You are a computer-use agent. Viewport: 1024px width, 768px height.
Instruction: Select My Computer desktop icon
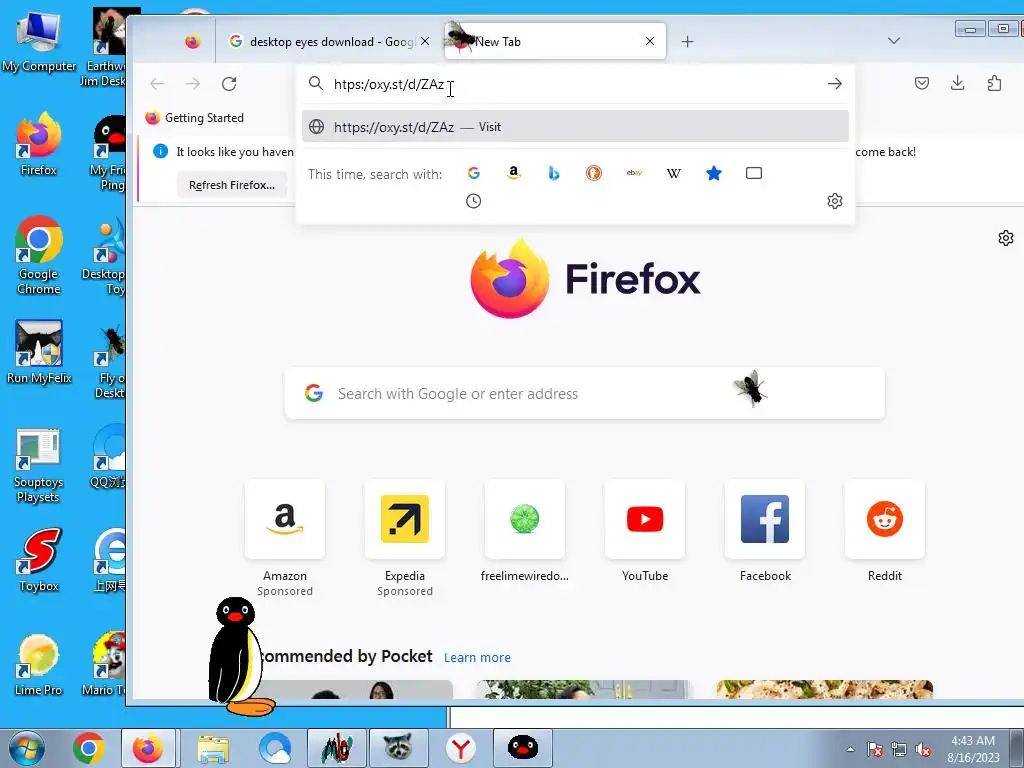pos(39,40)
